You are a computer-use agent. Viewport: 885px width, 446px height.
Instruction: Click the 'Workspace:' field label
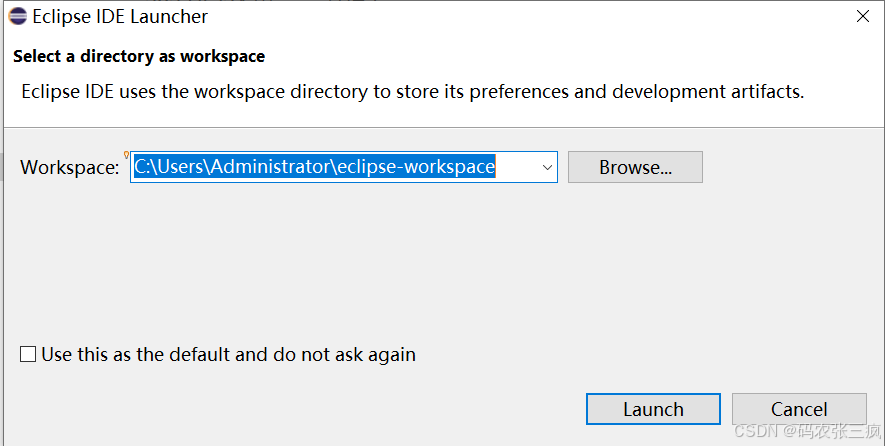(x=70, y=168)
